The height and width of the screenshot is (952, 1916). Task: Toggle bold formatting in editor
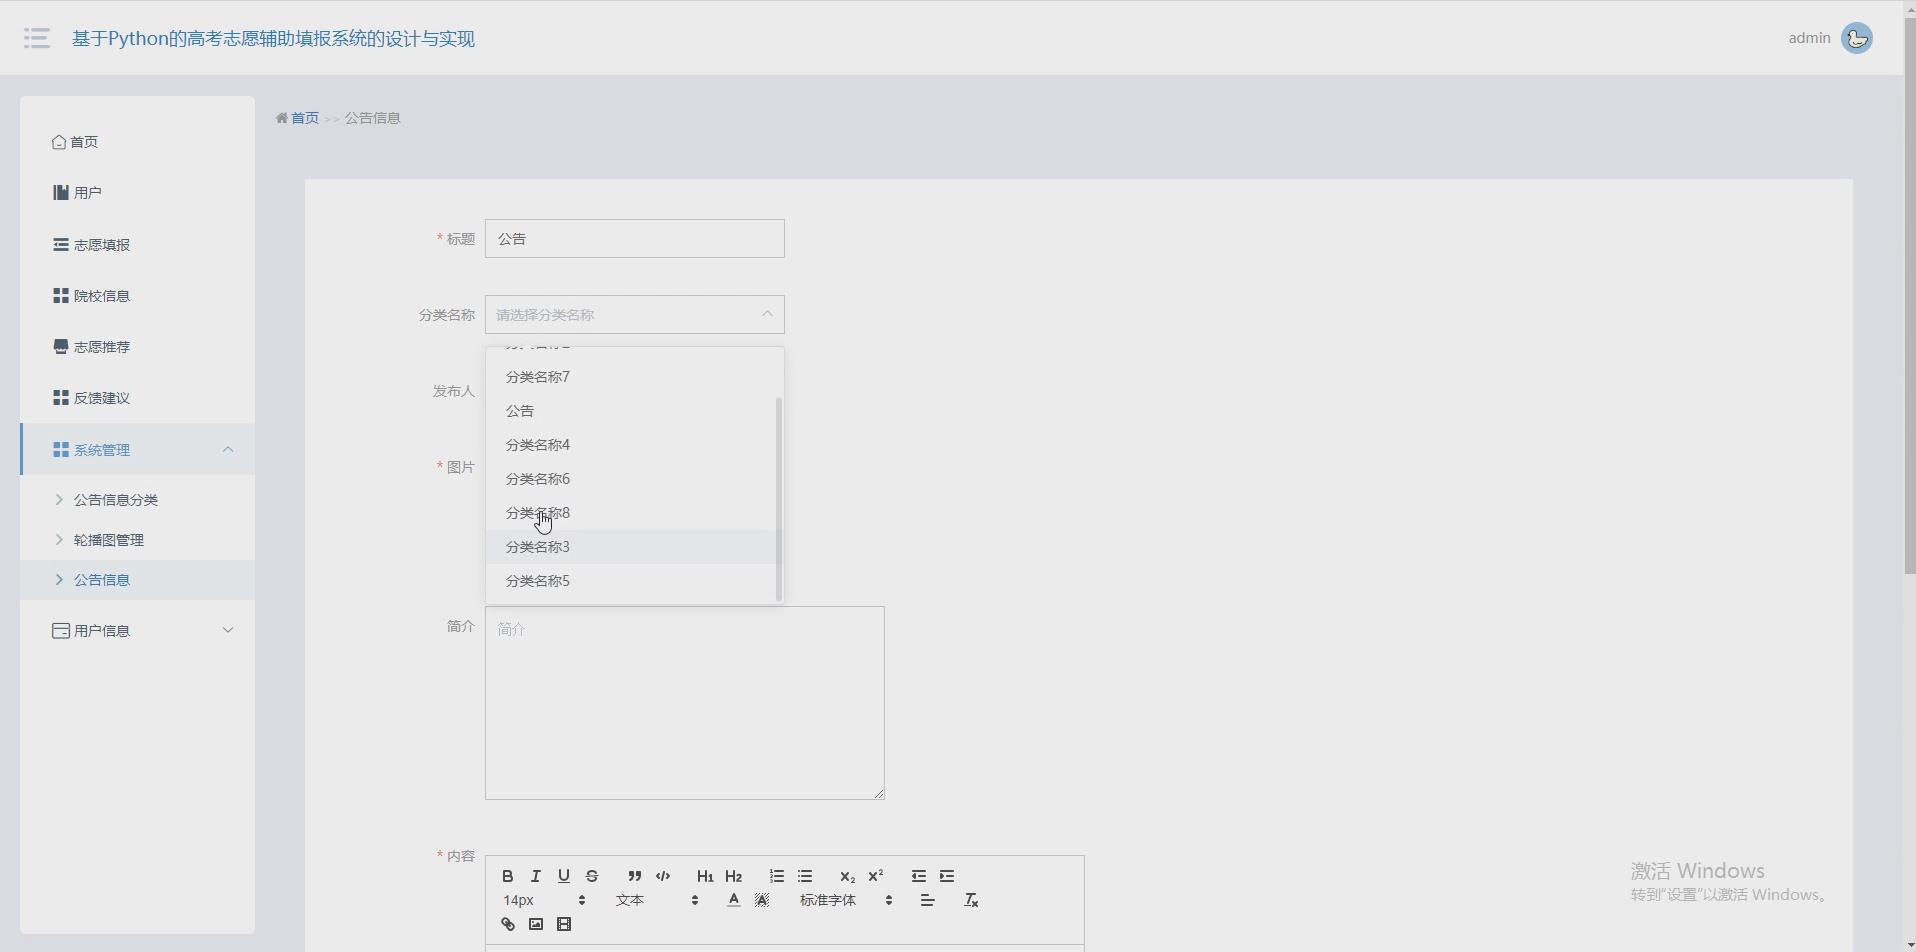point(508,876)
